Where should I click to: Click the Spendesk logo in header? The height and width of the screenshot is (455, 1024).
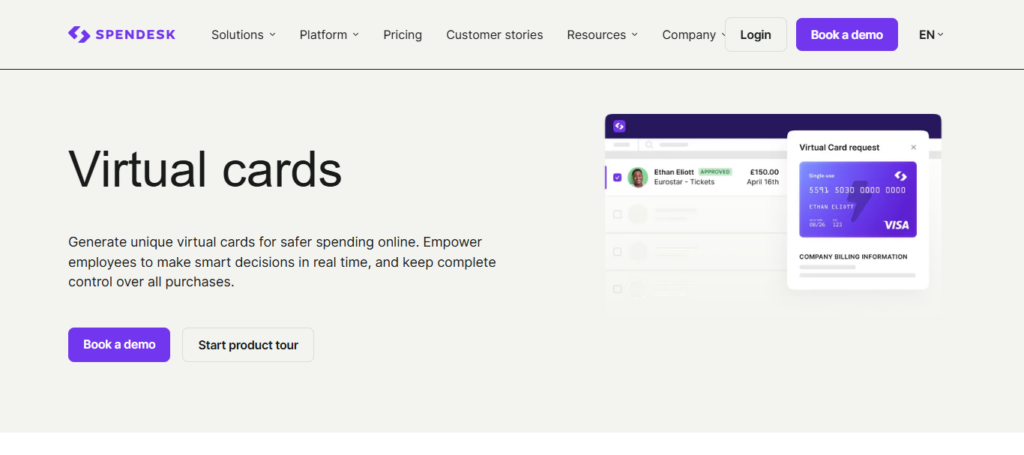click(x=121, y=35)
